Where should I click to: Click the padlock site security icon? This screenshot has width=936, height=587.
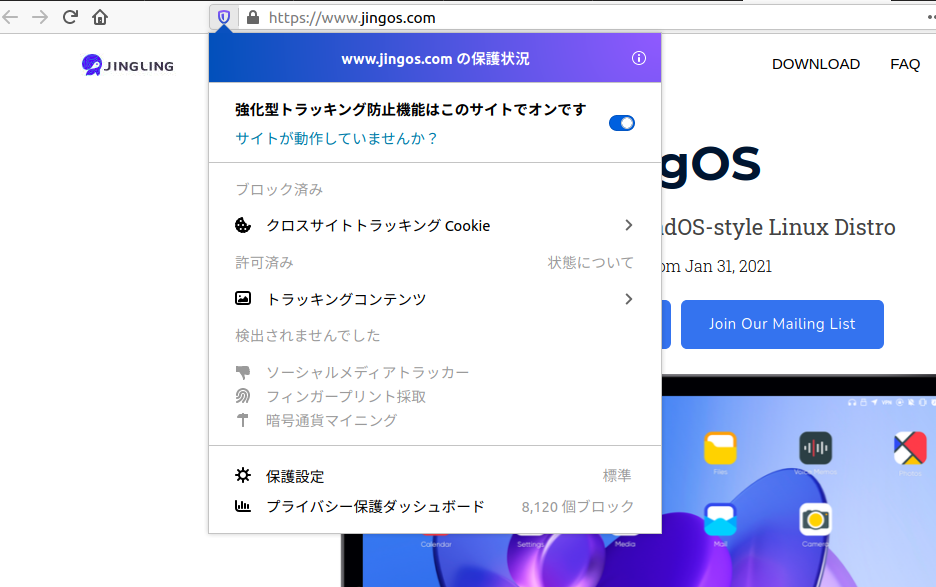[253, 17]
